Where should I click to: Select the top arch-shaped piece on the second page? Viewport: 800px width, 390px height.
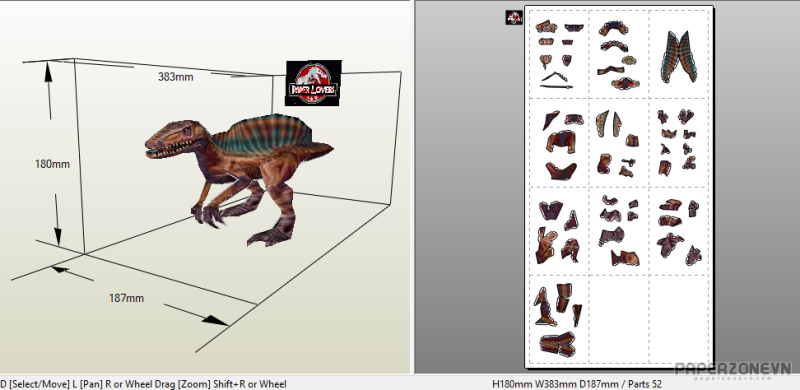613,28
